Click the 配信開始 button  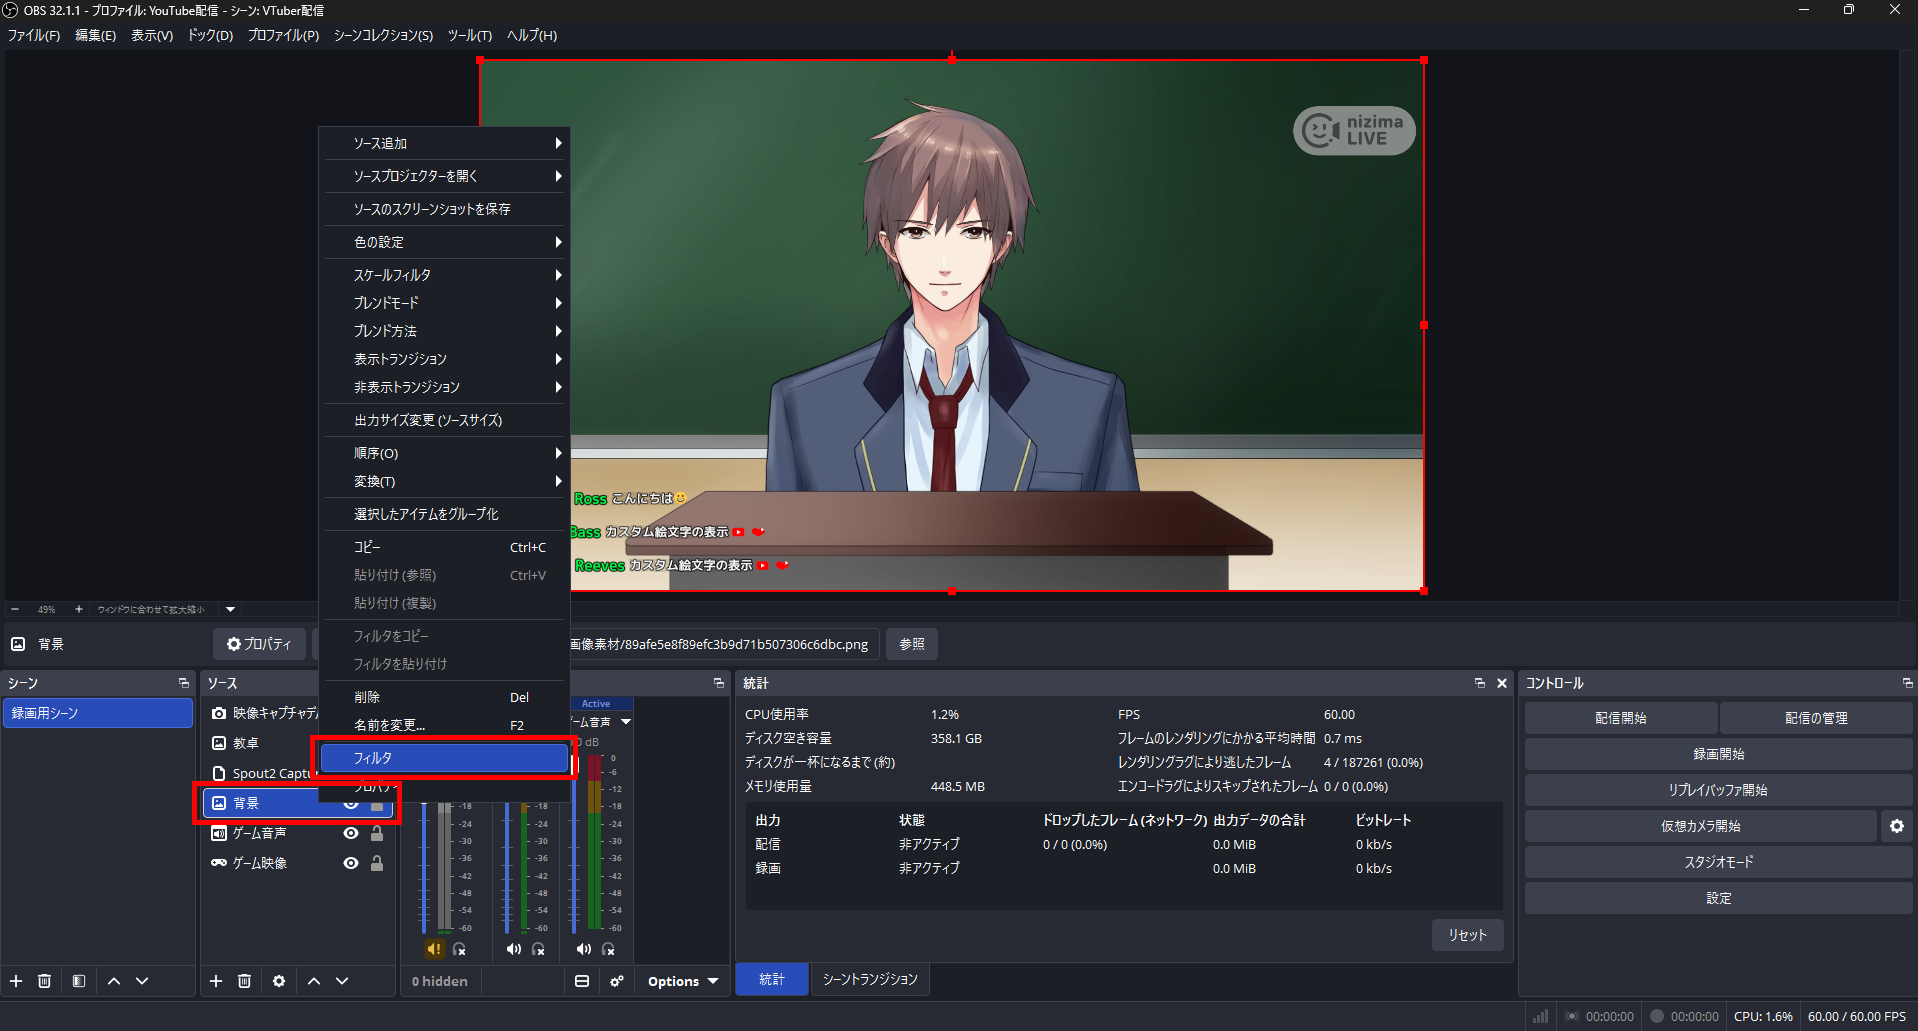point(1621,718)
